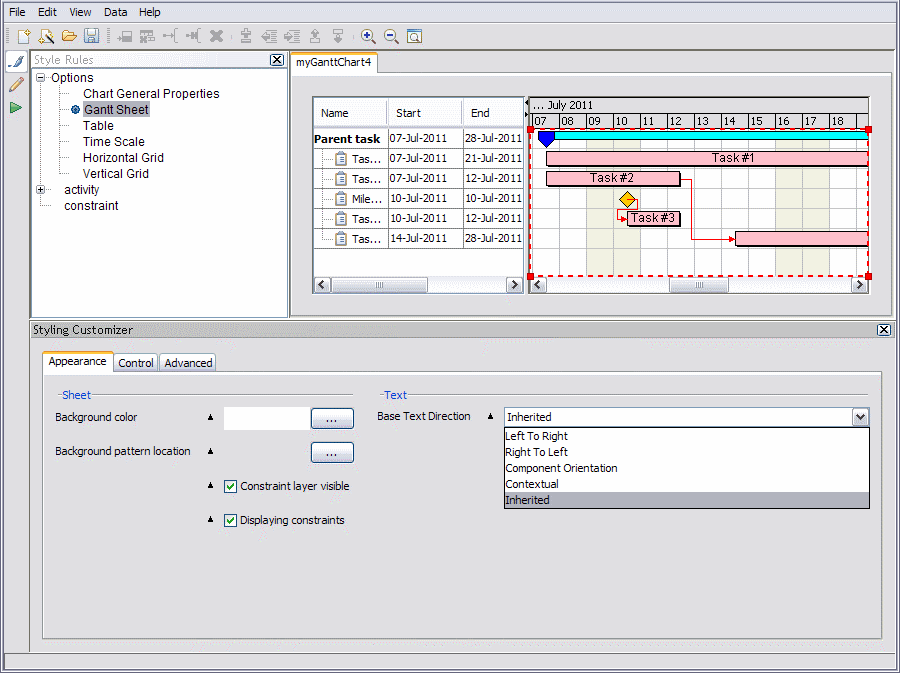Open the Data menu

[x=115, y=12]
